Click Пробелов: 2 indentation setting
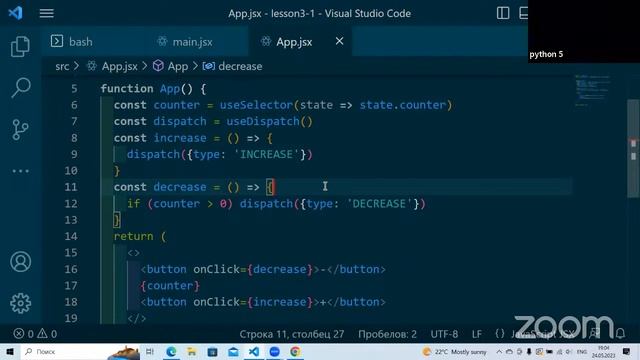The width and height of the screenshot is (640, 360). (387, 334)
